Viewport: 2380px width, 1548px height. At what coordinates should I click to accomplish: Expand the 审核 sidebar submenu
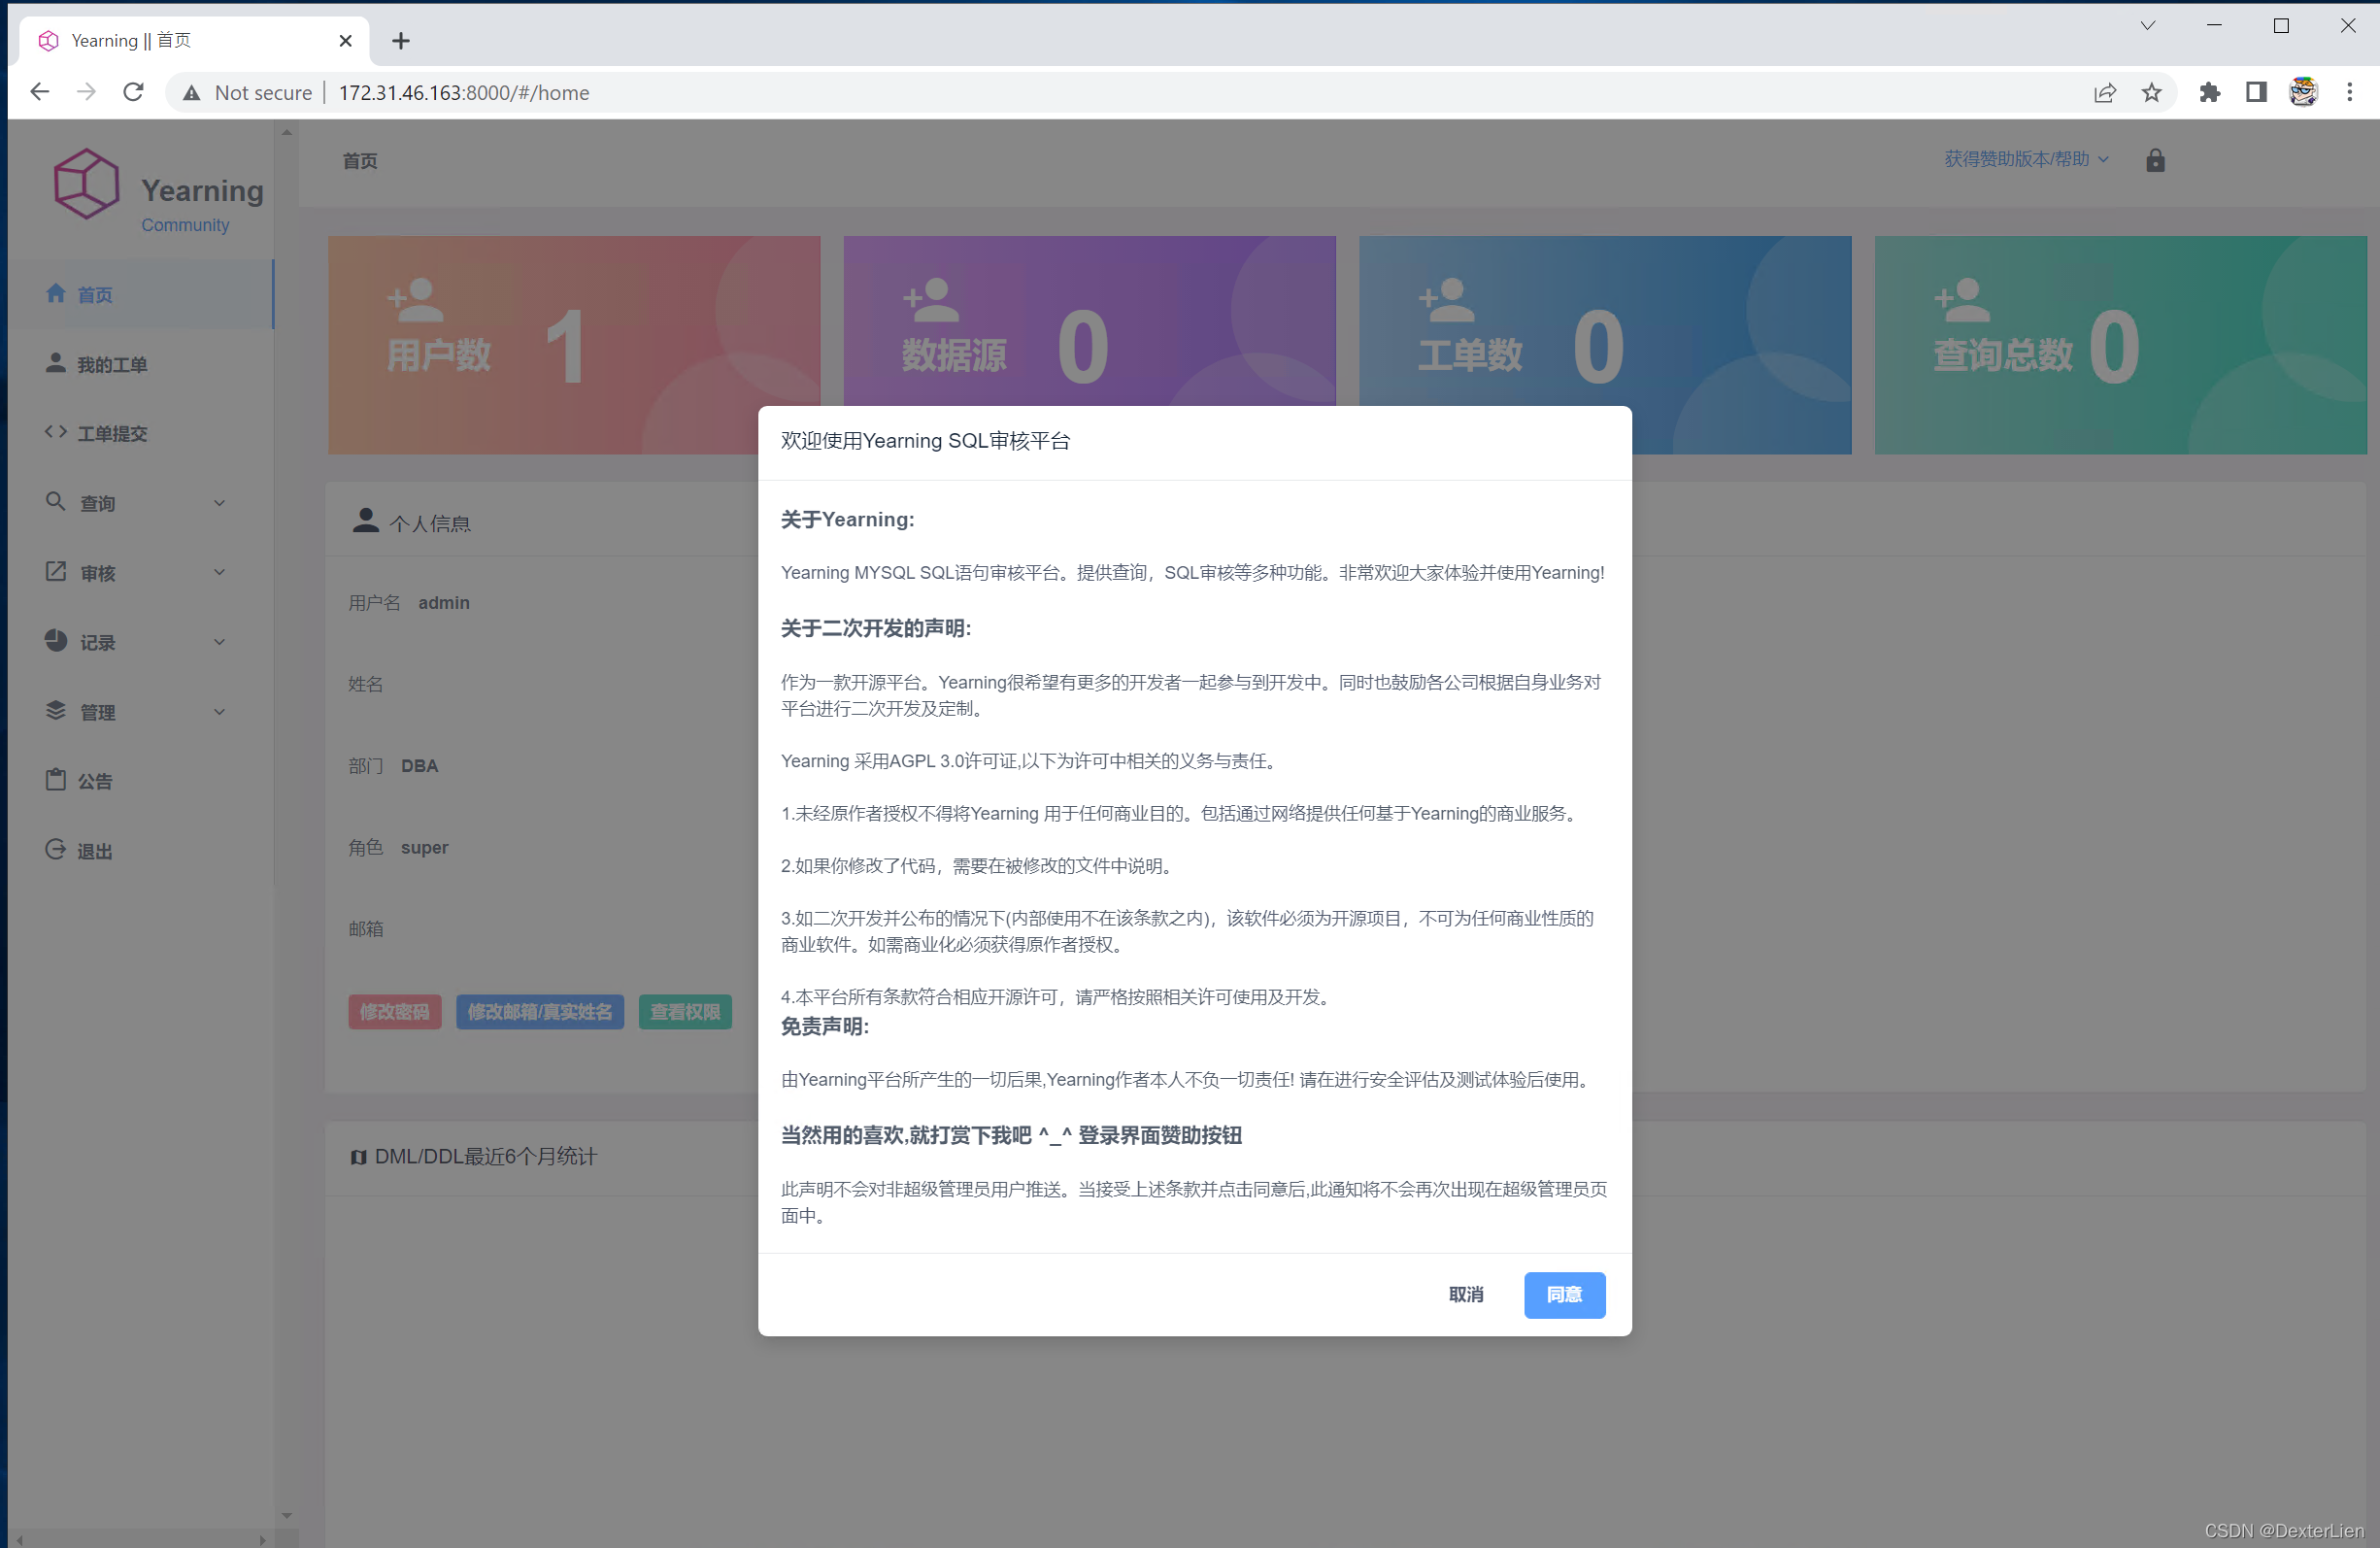(135, 573)
